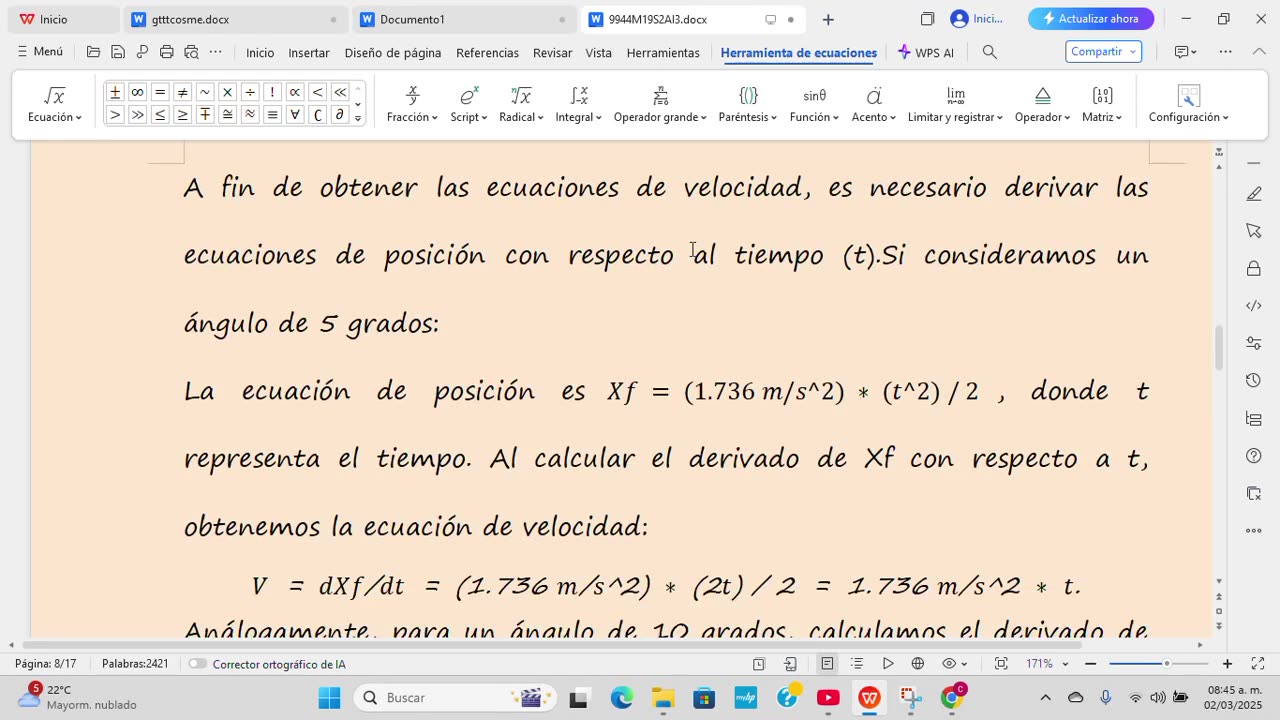Switch to the gtttcosme.docx document tab
This screenshot has width=1280, height=720.
click(235, 19)
